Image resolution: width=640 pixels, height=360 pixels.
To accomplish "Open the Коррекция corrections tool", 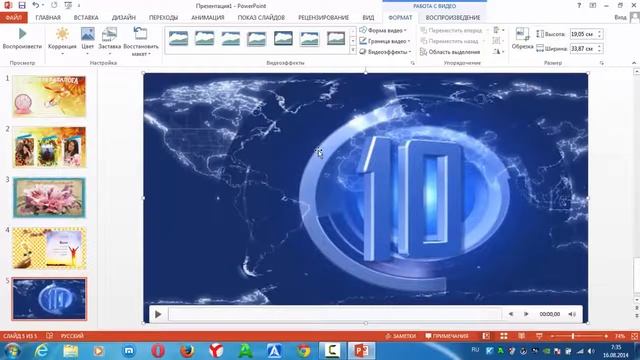I will coord(62,34).
